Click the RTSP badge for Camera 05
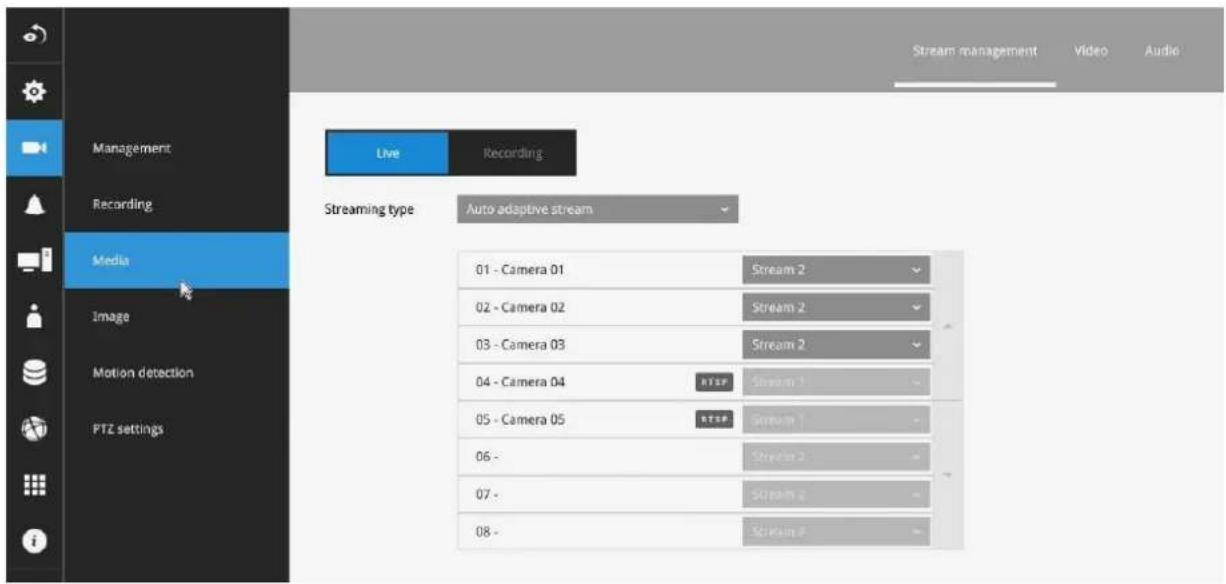The width and height of the screenshot is (1226, 584). (715, 419)
